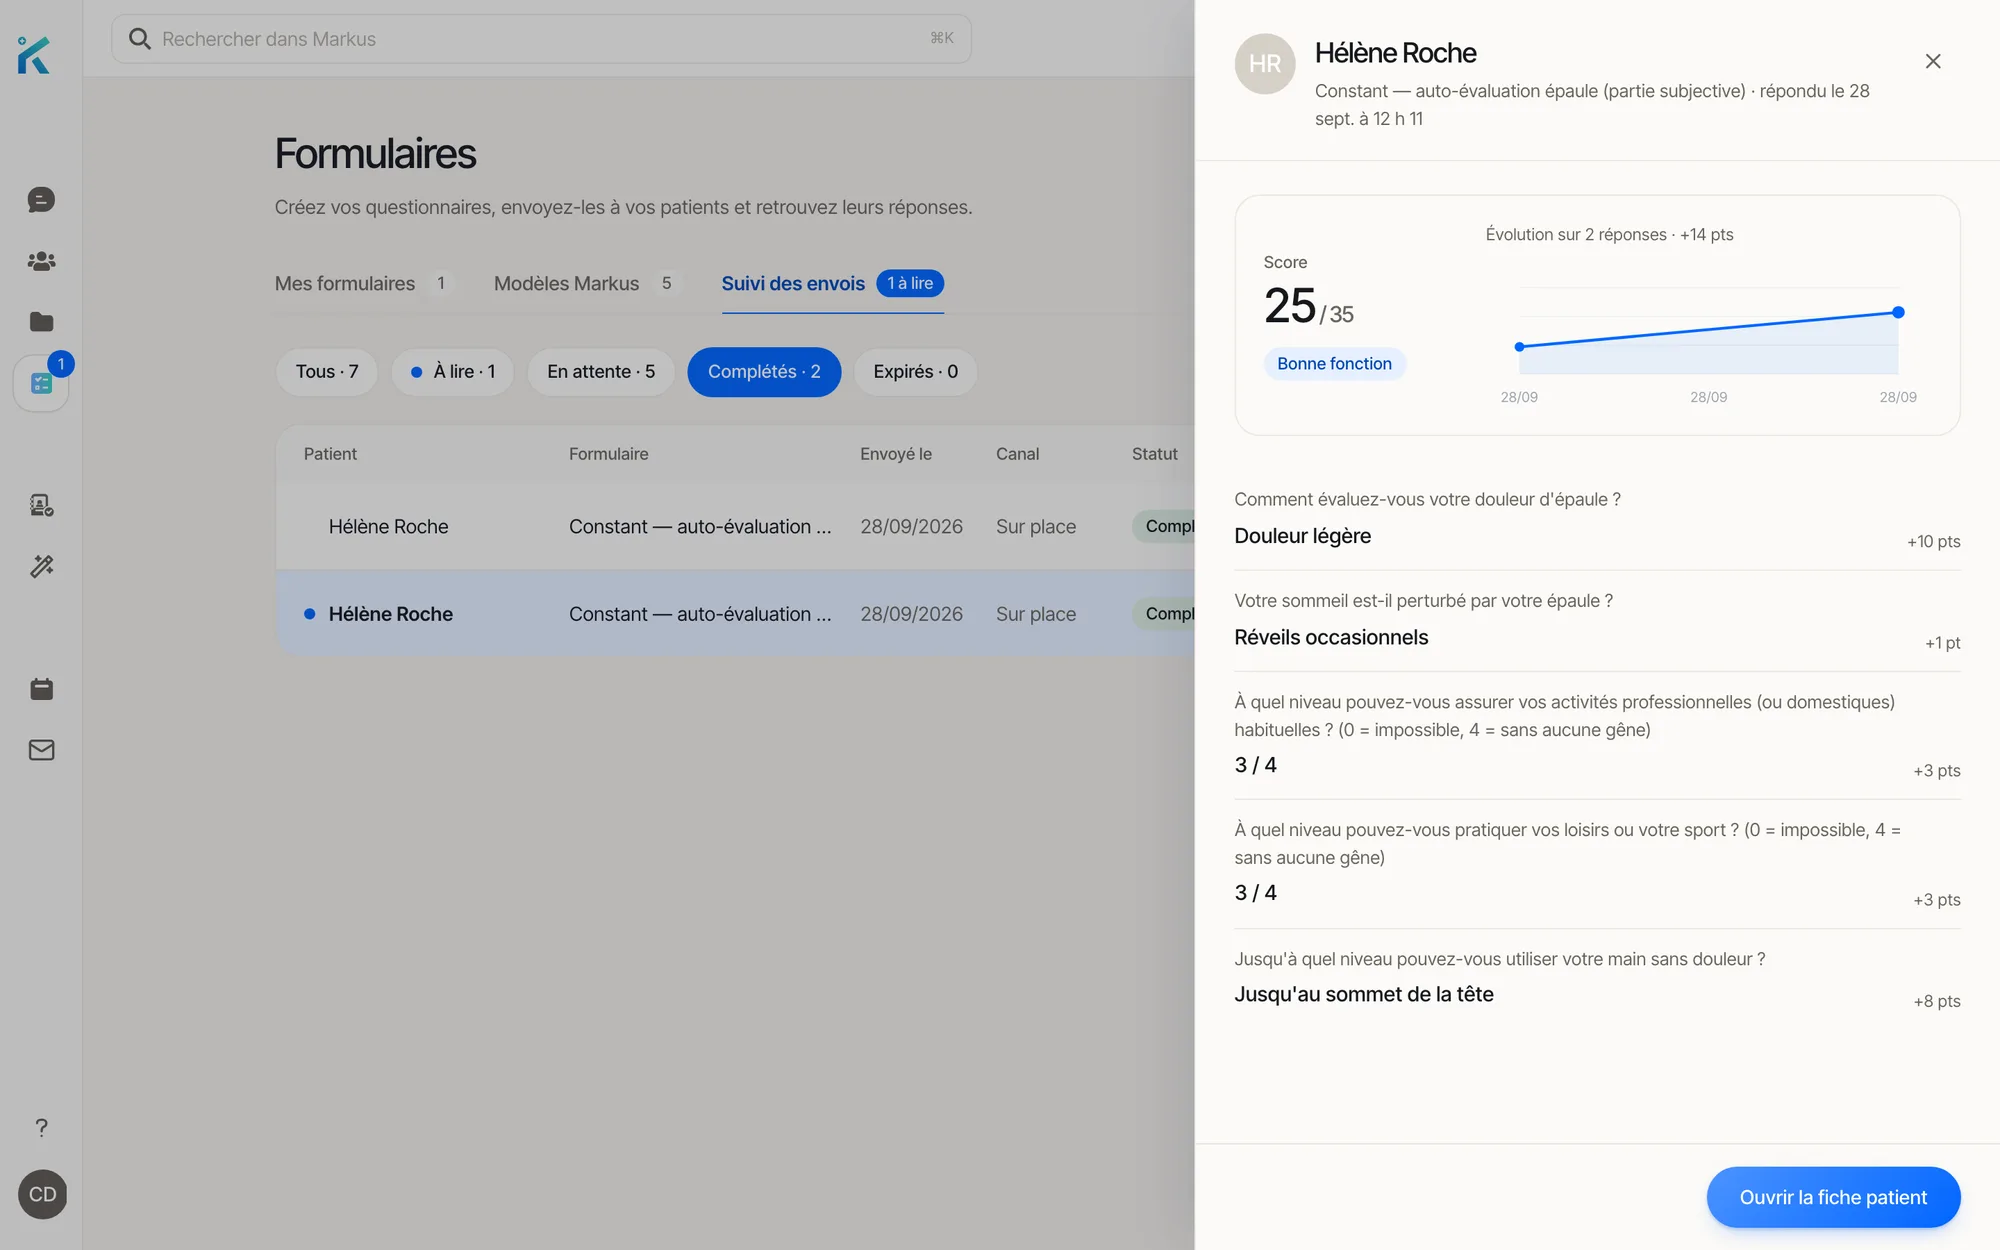Click the first data point on score chart

pos(1519,347)
